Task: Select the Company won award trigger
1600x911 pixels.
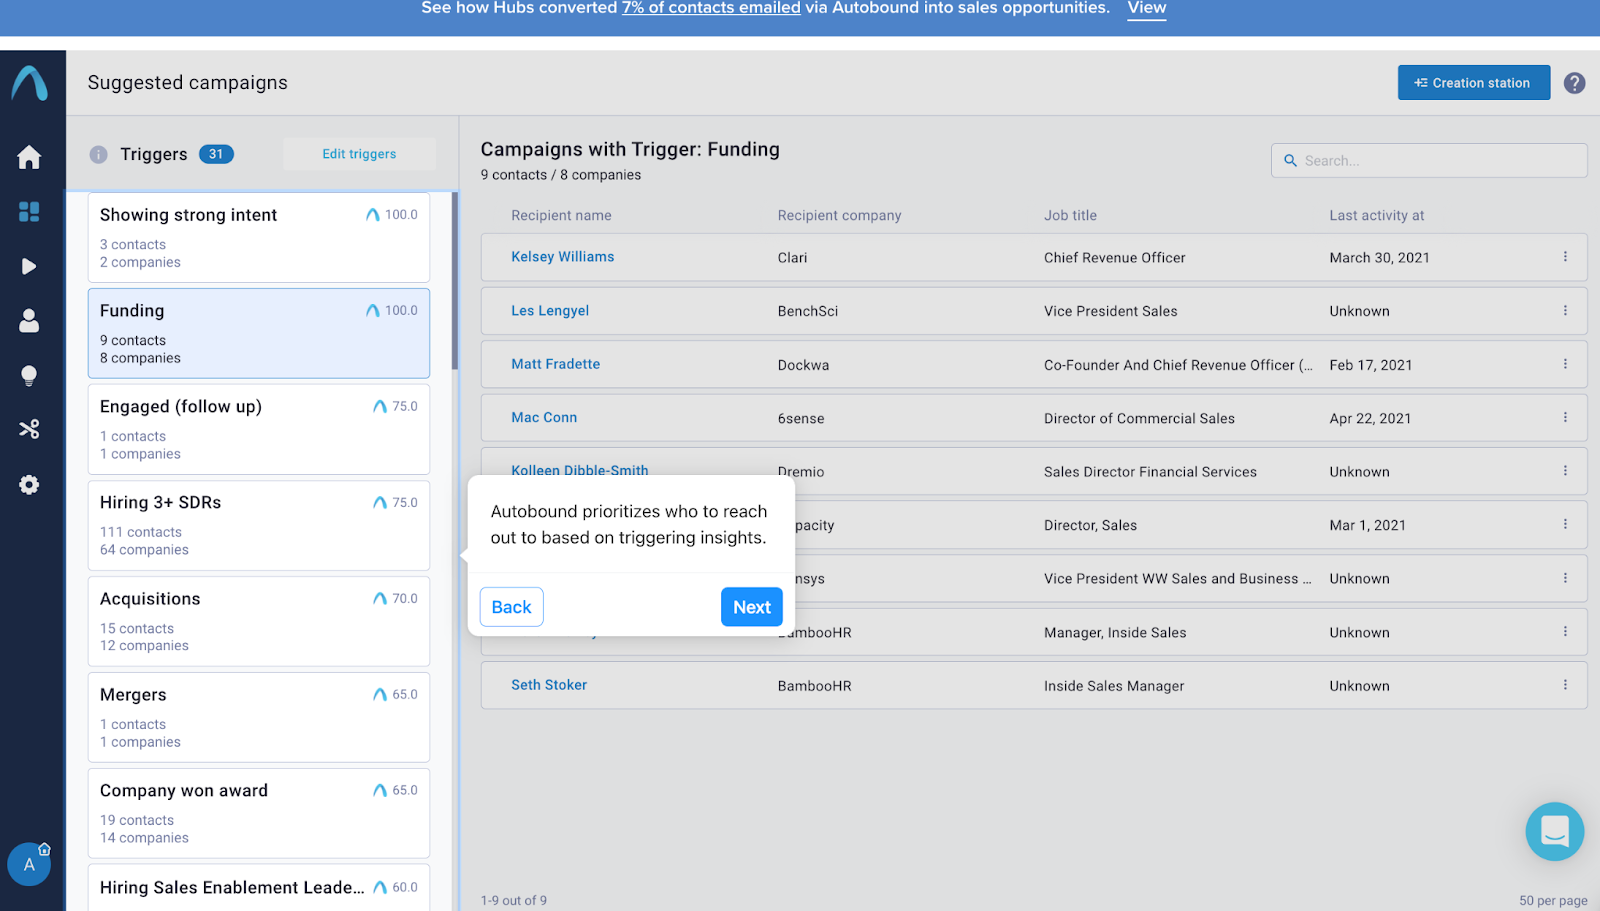Action: [x=259, y=814]
